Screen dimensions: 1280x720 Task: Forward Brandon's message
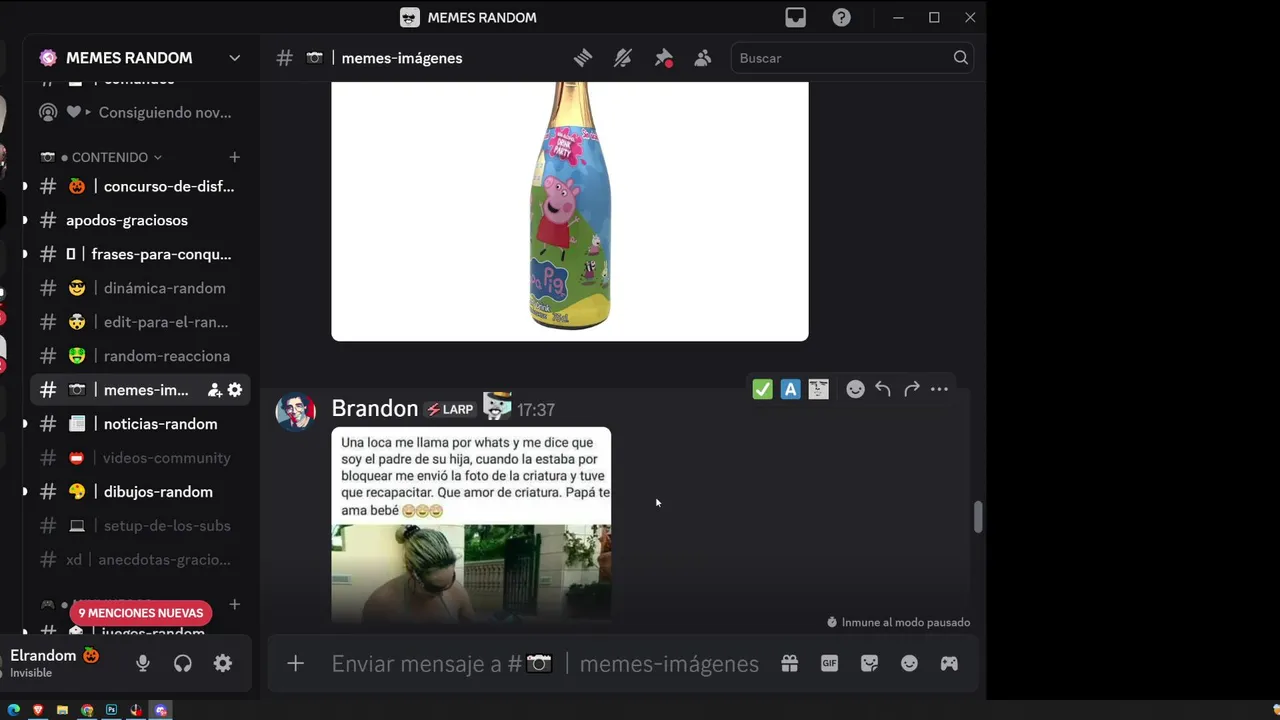click(x=911, y=389)
